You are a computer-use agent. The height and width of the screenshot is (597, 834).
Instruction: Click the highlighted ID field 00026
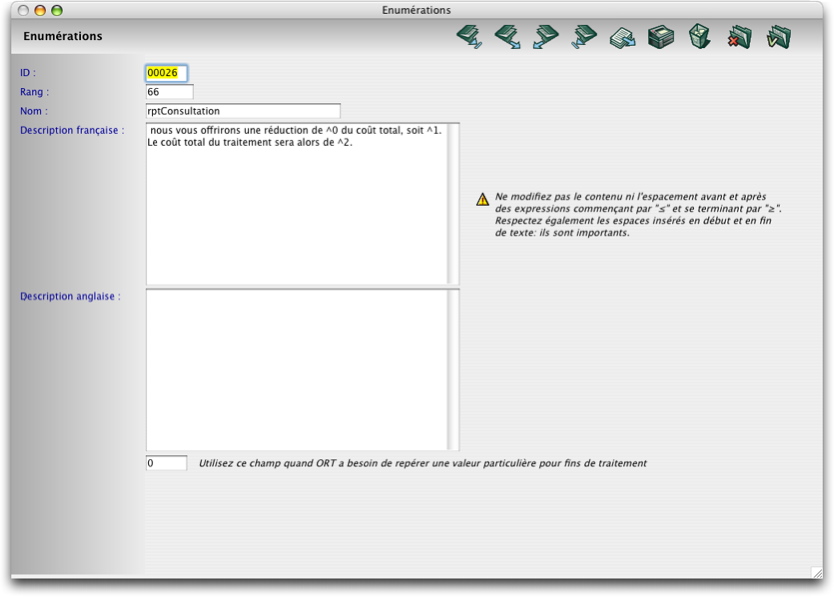(166, 73)
